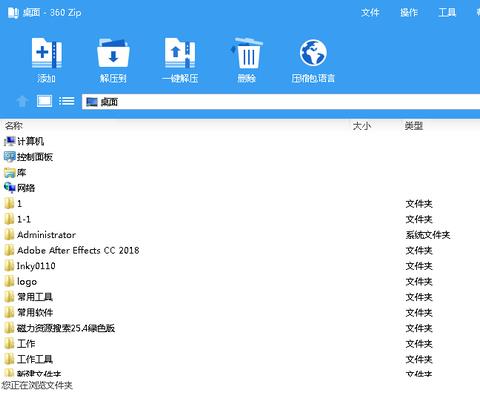
Task: Click the 常用软件 folder icon
Action: click(9, 312)
